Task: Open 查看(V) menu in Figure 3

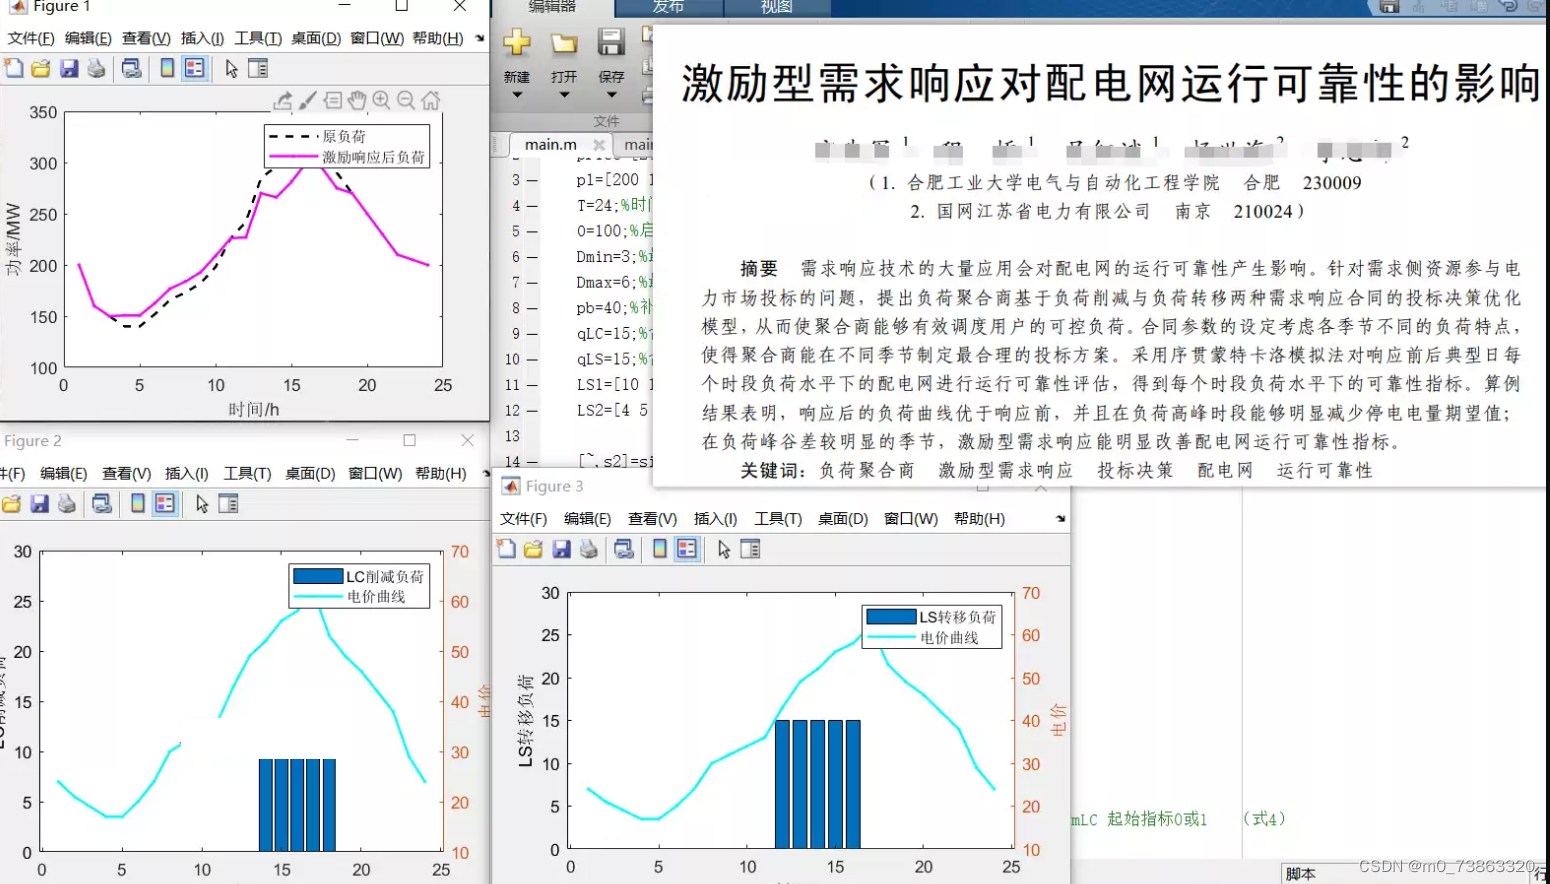Action: tap(652, 518)
